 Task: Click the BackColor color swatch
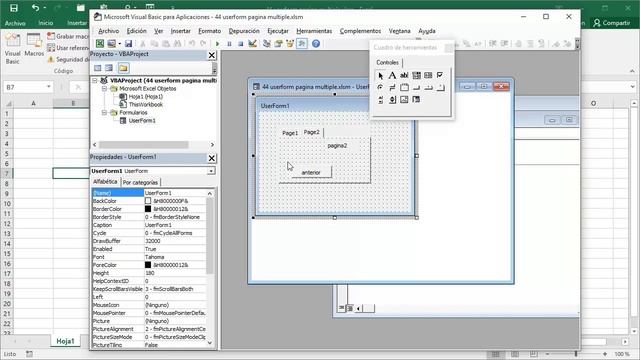[148, 201]
